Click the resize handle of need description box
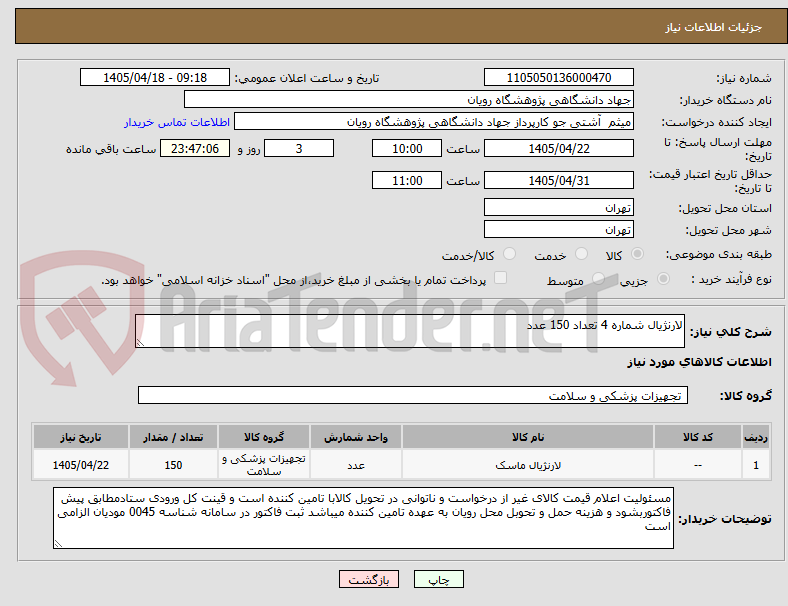The image size is (788, 606). pos(140,343)
